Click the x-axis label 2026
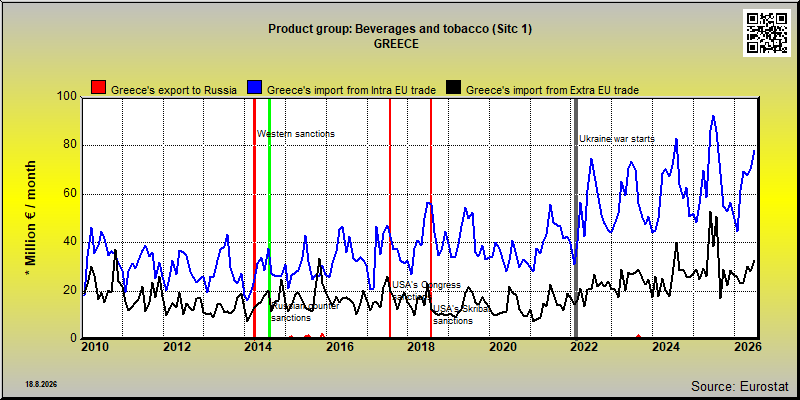 [x=748, y=347]
